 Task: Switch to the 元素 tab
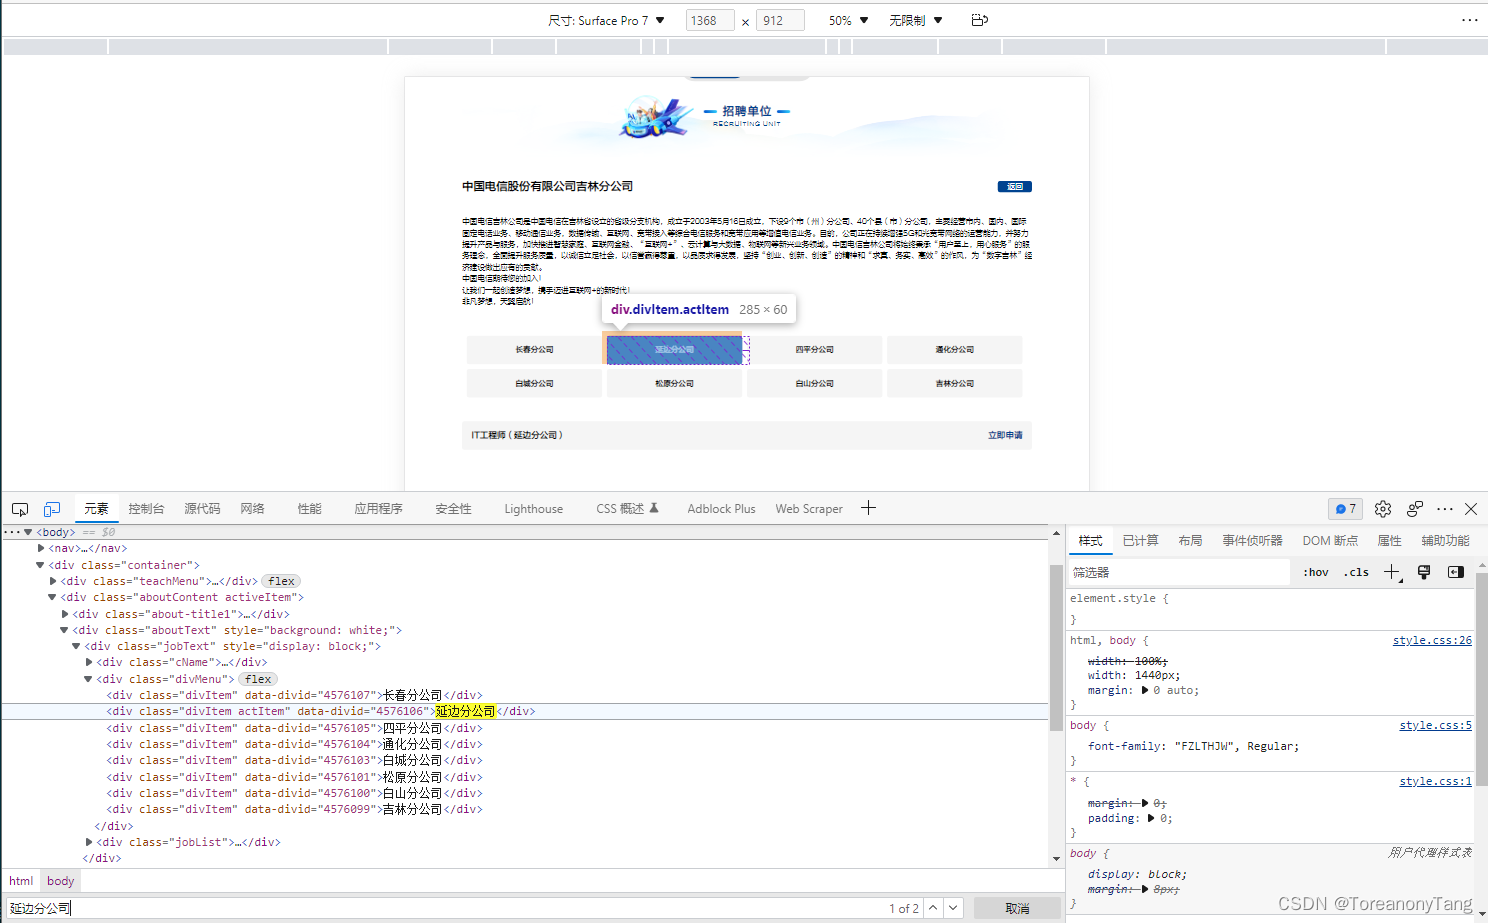96,509
